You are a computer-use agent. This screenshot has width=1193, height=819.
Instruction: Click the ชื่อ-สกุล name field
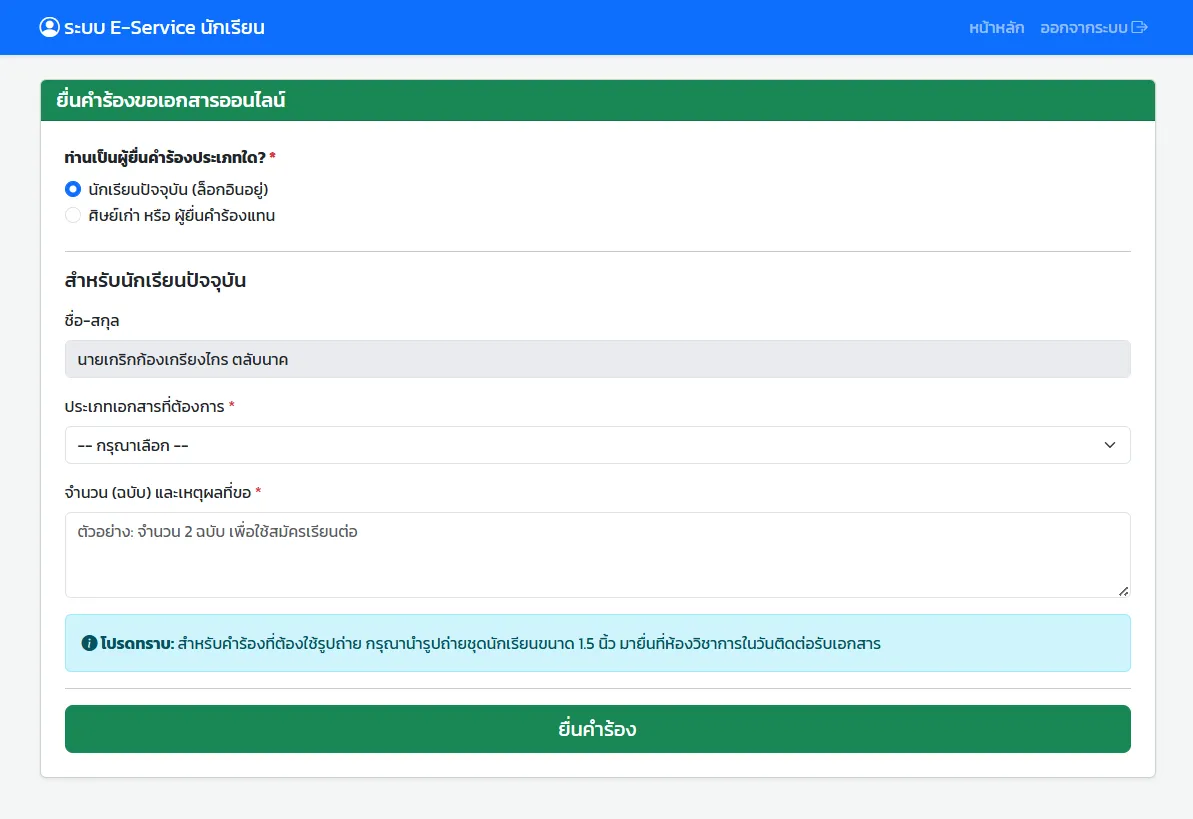(x=597, y=359)
